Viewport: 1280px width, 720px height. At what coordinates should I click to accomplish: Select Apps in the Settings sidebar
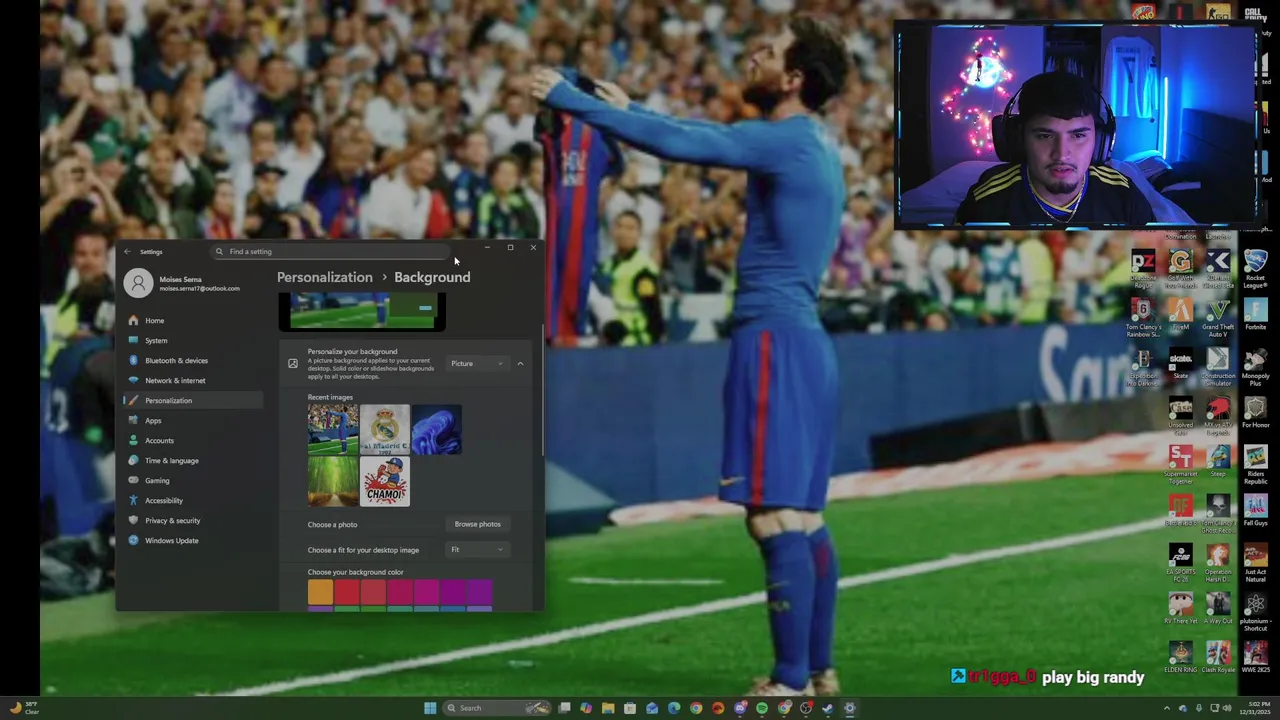tap(193, 420)
